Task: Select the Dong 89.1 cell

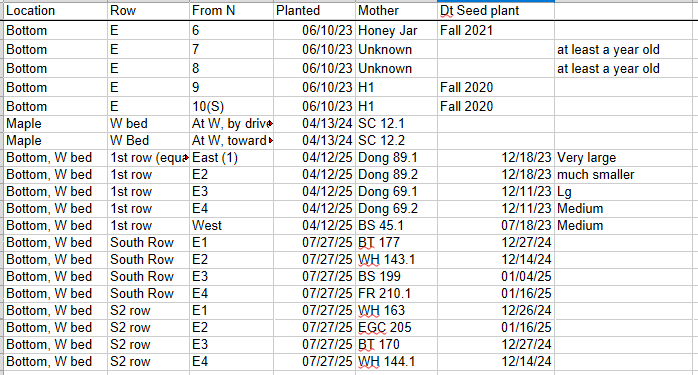Action: [397, 158]
